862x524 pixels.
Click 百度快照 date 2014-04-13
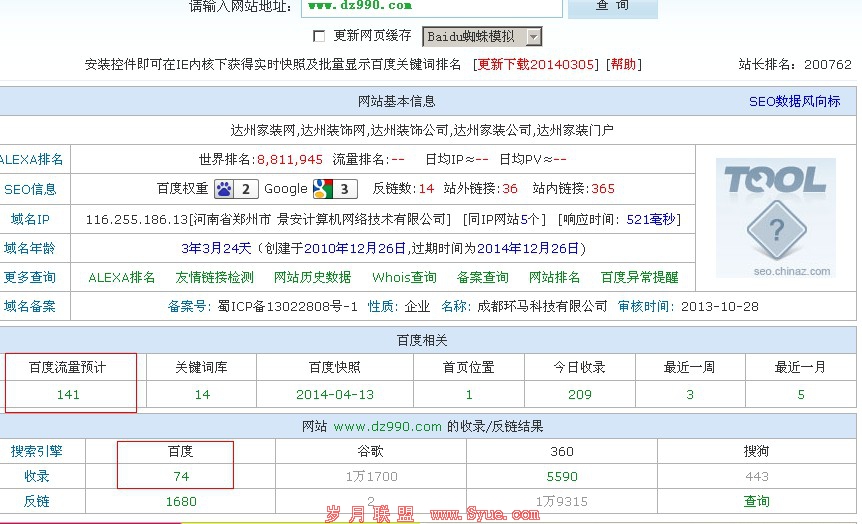coord(335,395)
